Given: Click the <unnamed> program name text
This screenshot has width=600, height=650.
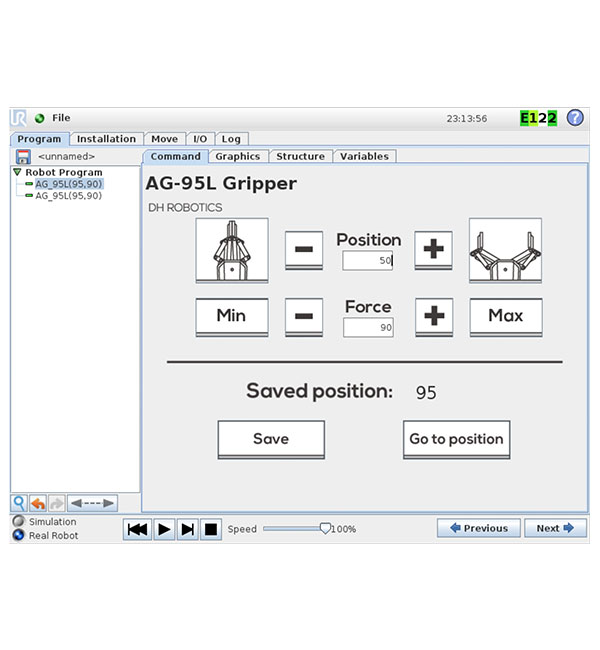Looking at the screenshot, I should (x=67, y=157).
